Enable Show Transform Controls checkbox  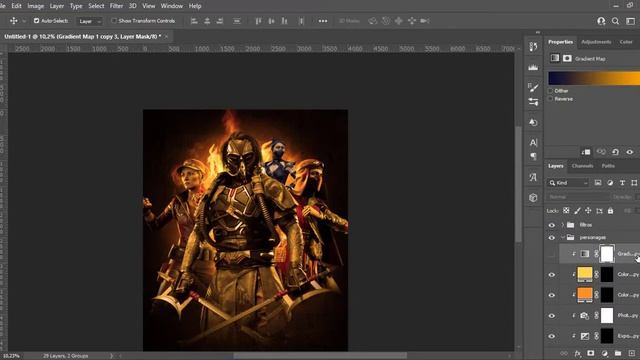point(114,20)
